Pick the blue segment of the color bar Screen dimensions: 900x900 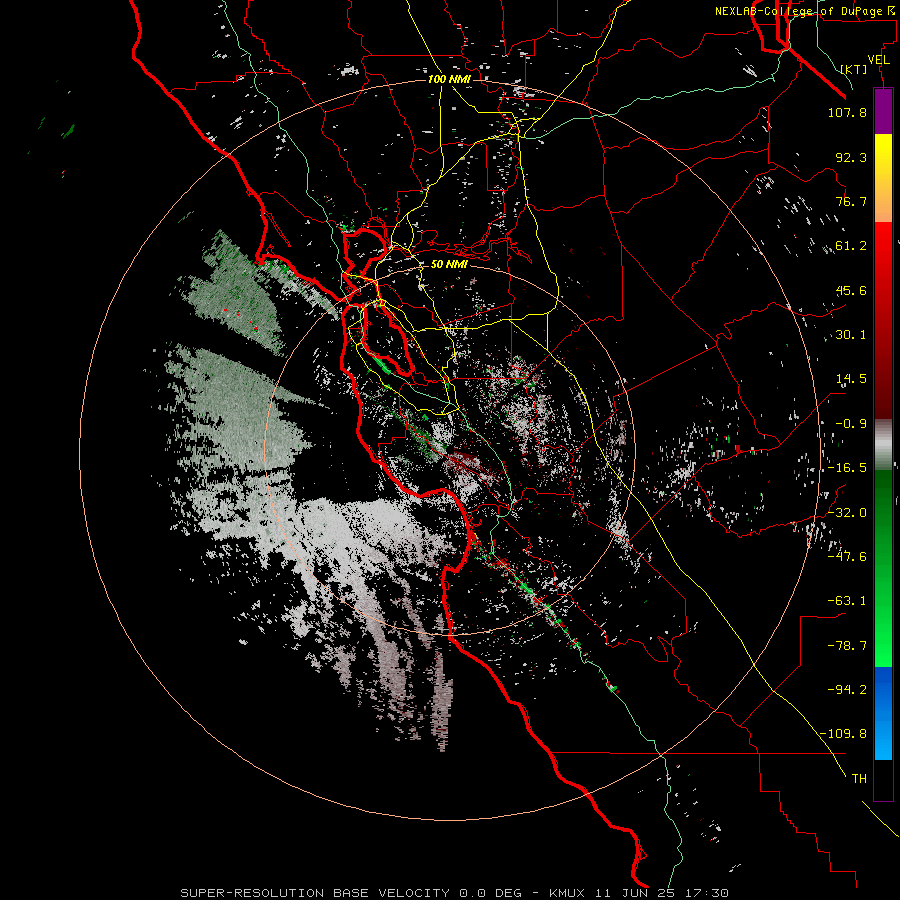883,713
